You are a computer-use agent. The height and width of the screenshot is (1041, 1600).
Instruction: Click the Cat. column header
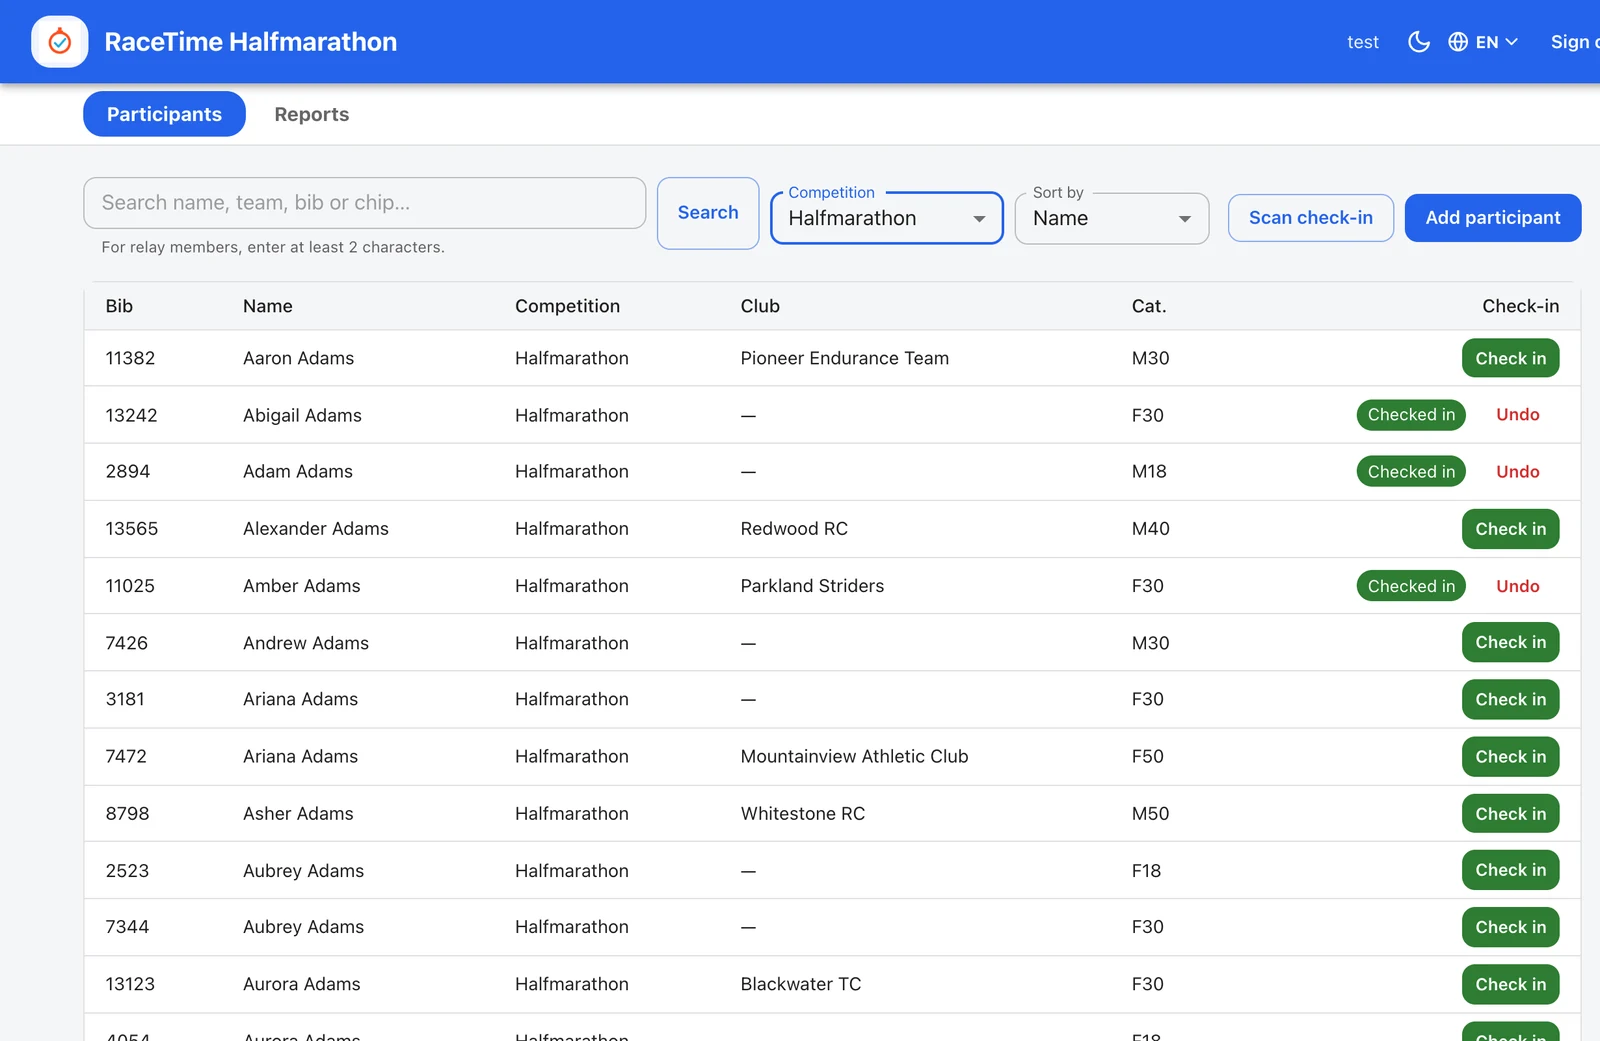pos(1149,306)
